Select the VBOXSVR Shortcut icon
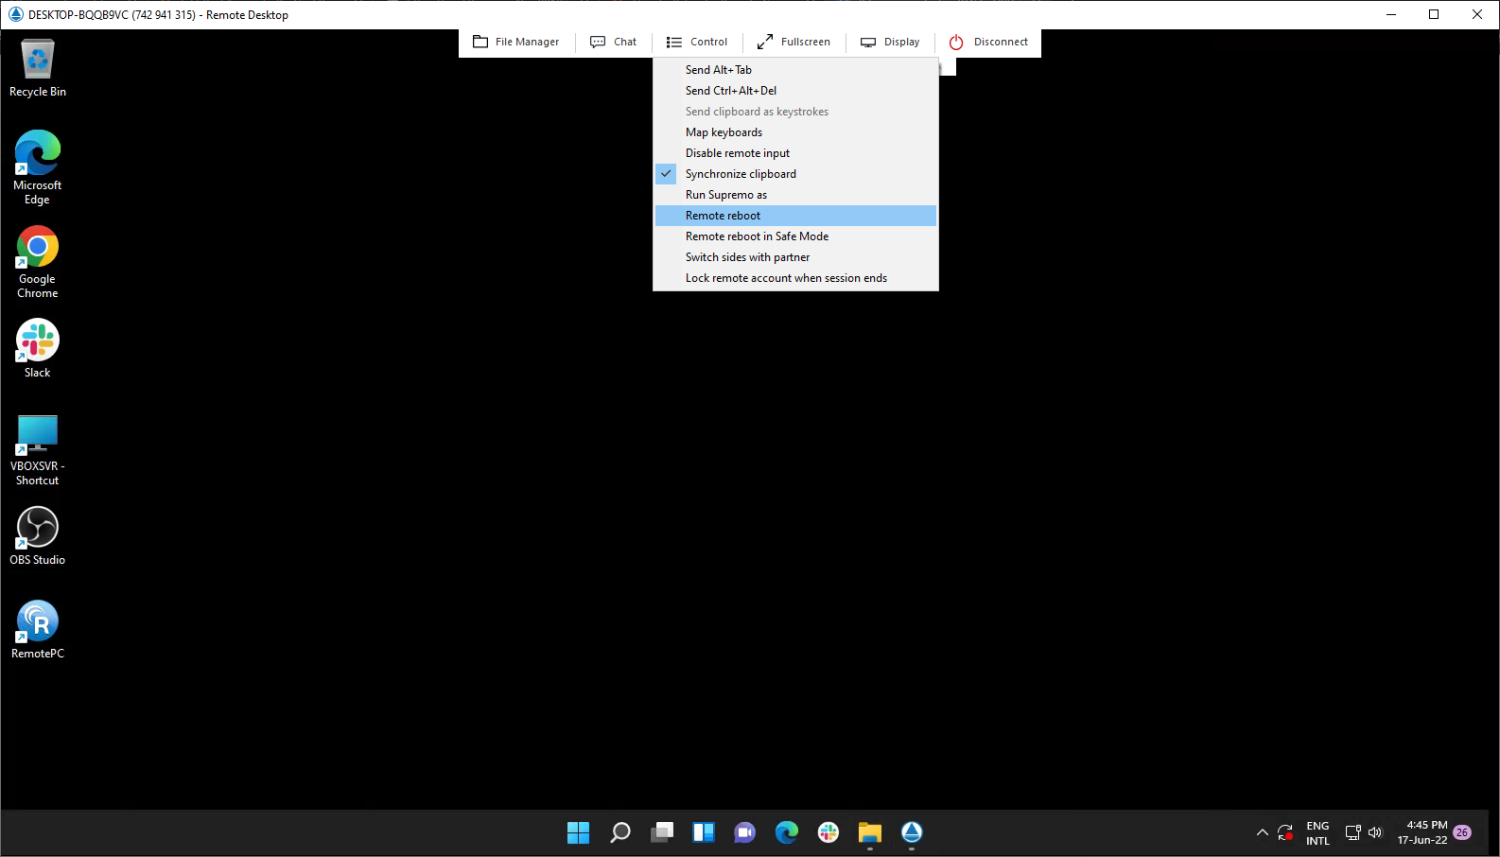Image resolution: width=1500 pixels, height=857 pixels. (38, 450)
